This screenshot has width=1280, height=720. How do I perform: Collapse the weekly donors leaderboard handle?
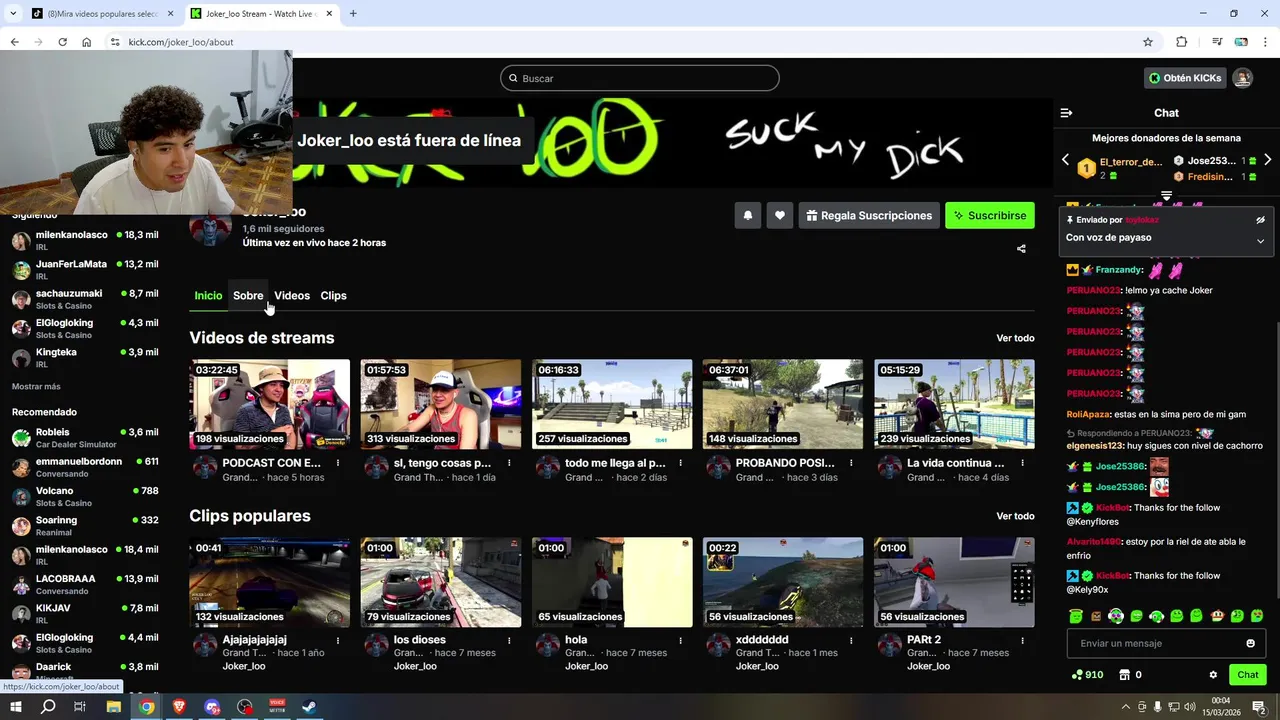pos(1166,195)
